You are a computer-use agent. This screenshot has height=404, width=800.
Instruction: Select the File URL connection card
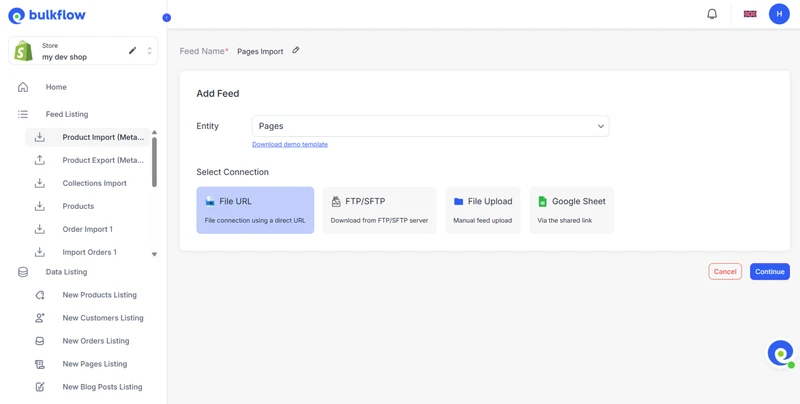[255, 210]
